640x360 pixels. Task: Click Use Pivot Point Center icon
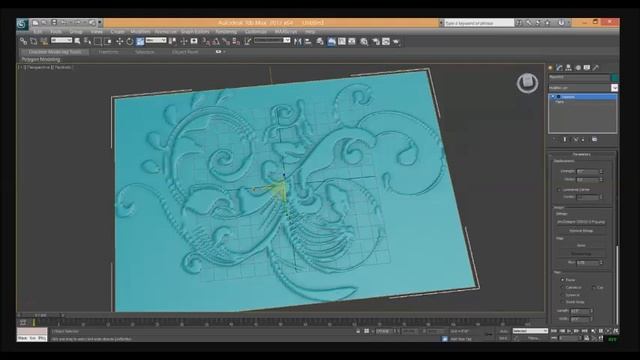point(173,41)
